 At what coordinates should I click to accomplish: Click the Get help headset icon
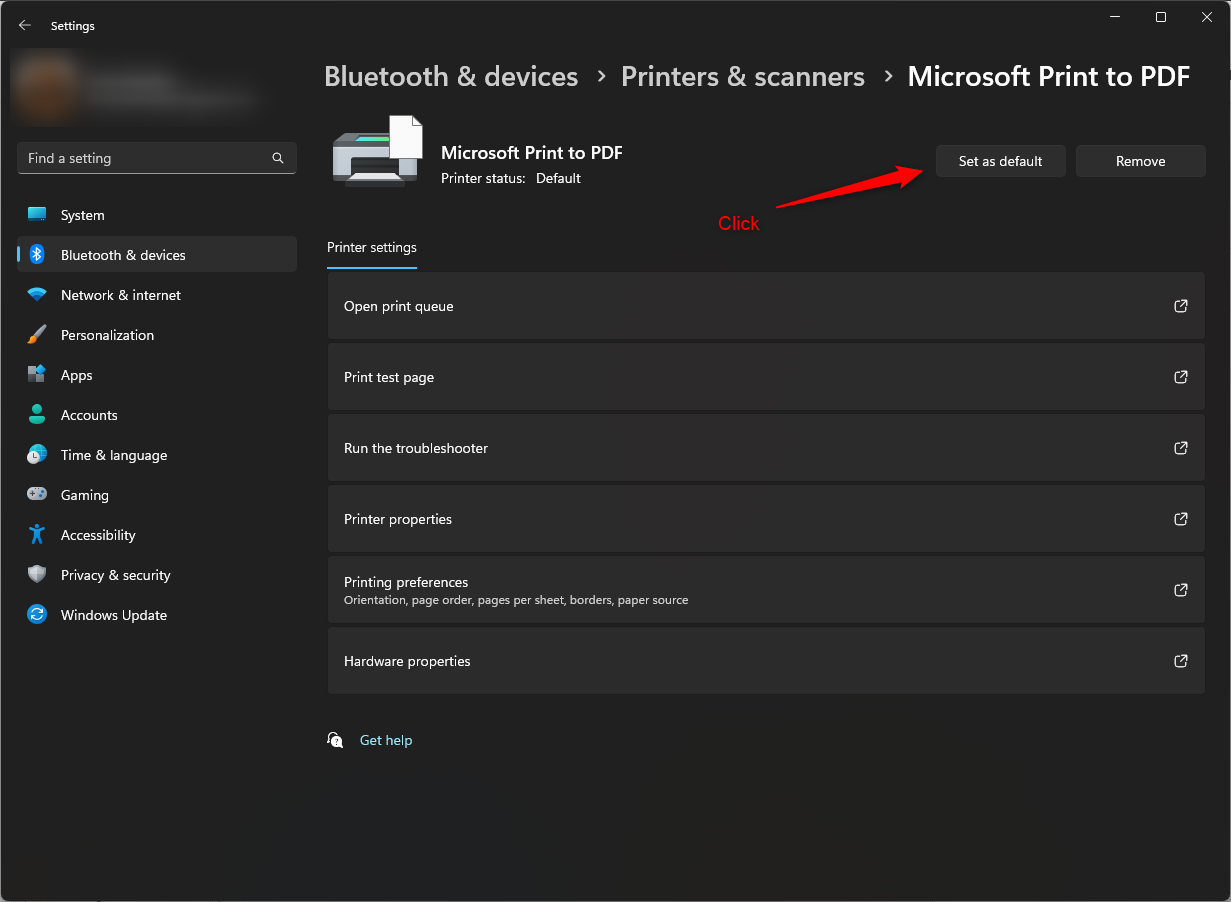(x=335, y=740)
